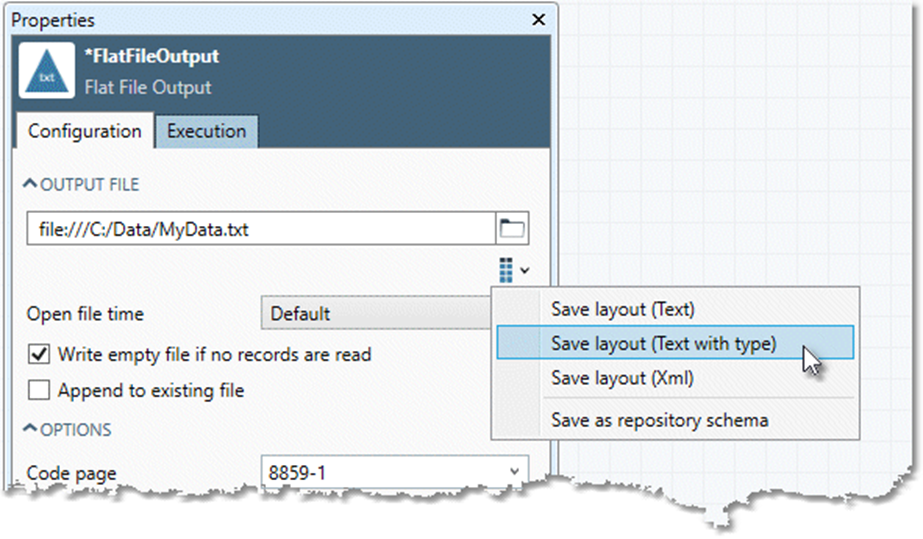Choose Save layout (Xml) option
The image size is (923, 539).
[x=622, y=378]
